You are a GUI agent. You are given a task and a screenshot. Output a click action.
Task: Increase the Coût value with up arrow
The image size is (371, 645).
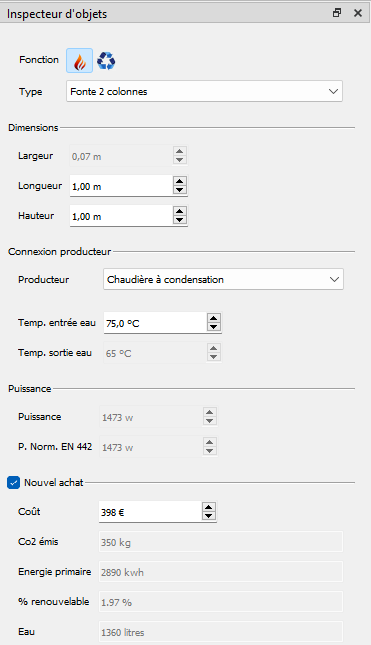tap(209, 507)
